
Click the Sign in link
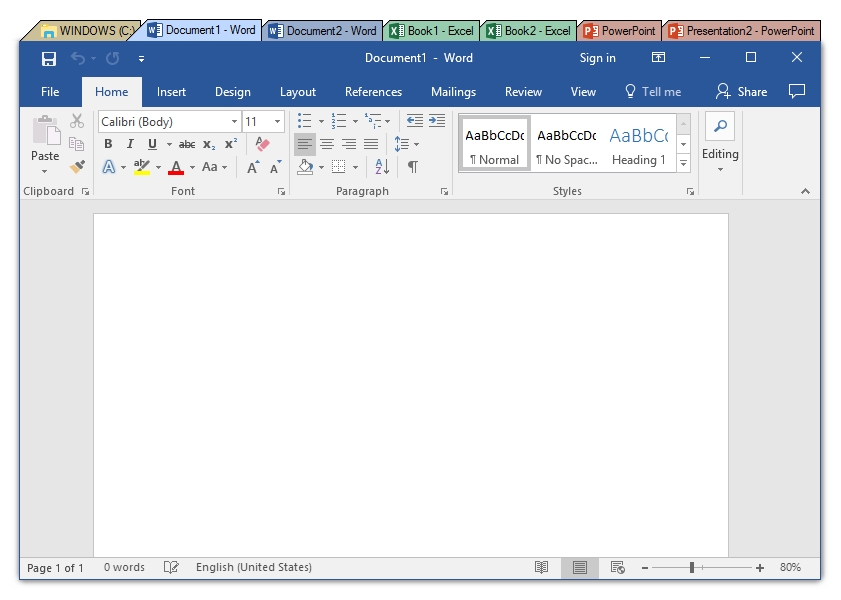(x=597, y=58)
